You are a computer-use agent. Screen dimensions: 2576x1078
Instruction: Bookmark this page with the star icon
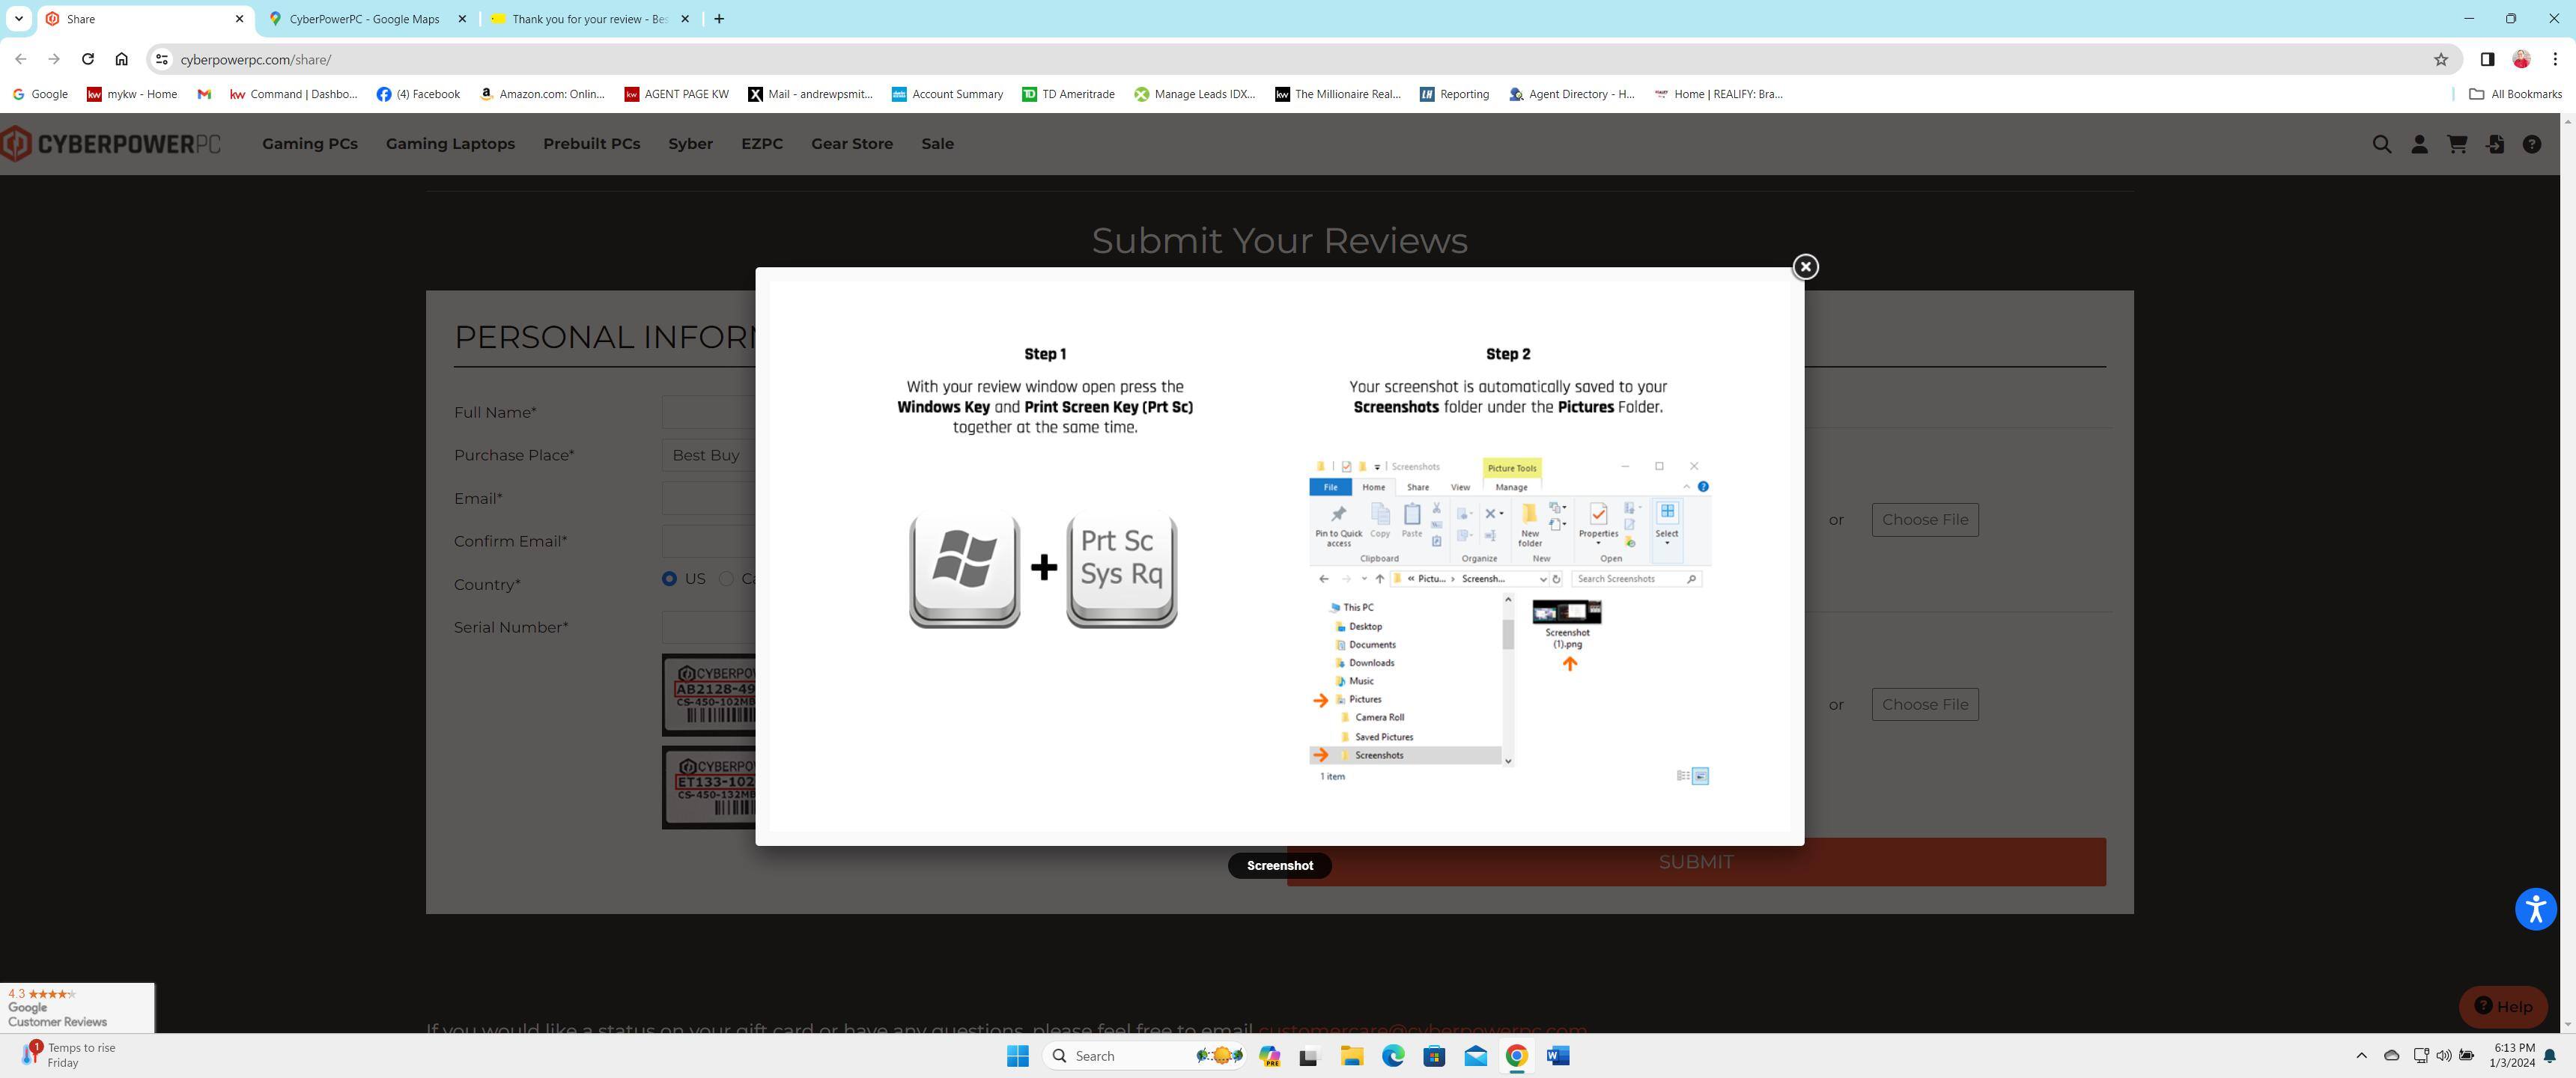2440,59
